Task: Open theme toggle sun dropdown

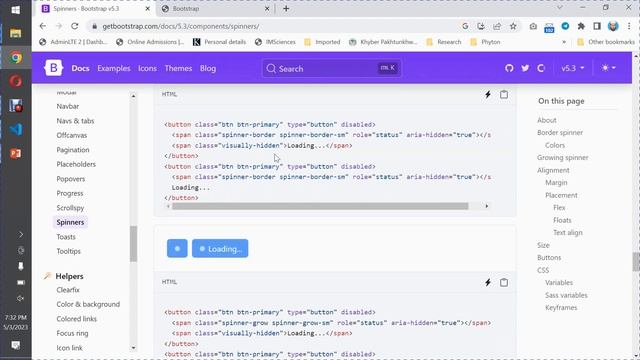Action: coord(609,68)
